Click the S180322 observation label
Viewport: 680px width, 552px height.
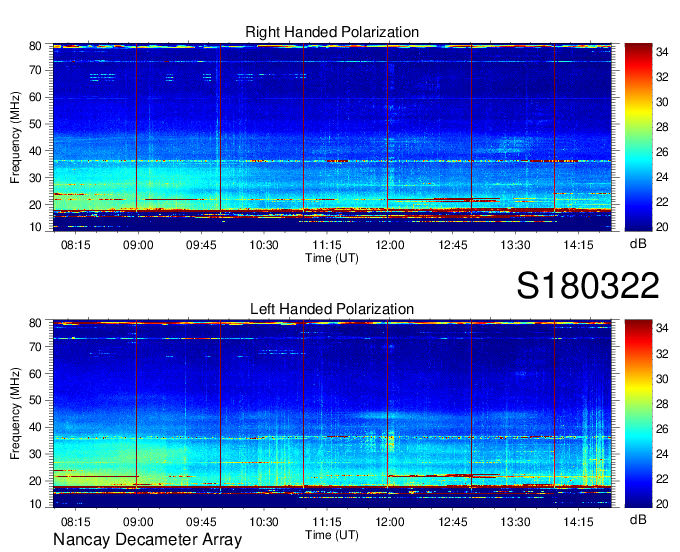coord(588,286)
